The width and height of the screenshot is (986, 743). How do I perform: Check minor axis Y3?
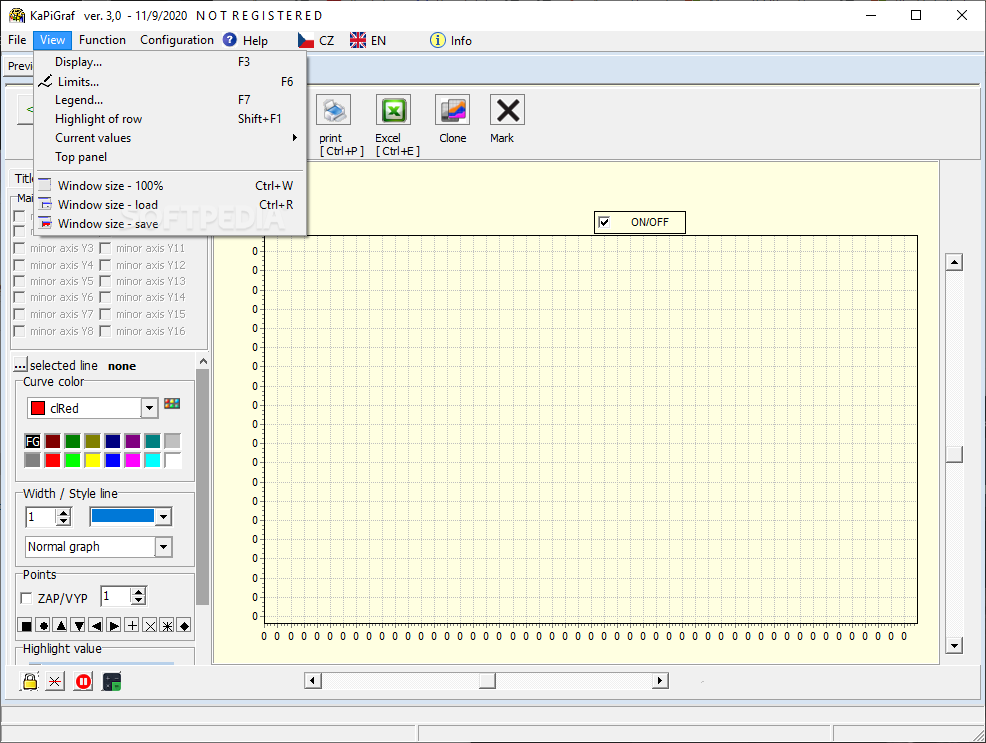pos(19,248)
